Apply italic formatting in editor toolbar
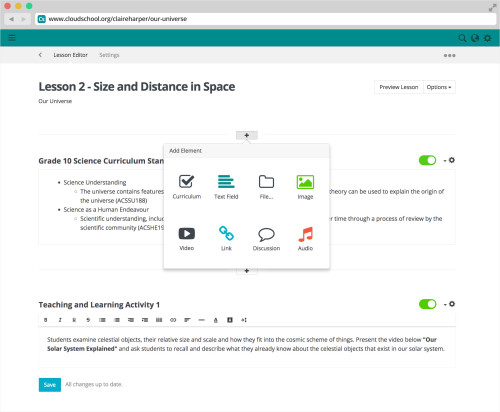The height and width of the screenshot is (412, 500). tap(60, 320)
